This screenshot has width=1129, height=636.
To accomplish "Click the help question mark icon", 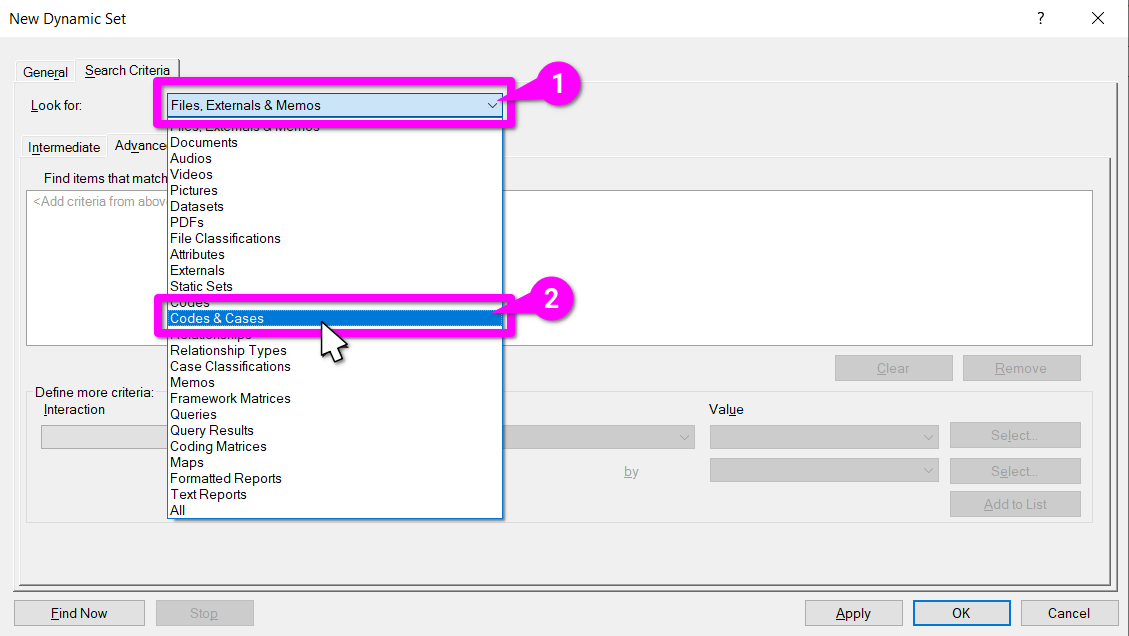I will [1040, 18].
